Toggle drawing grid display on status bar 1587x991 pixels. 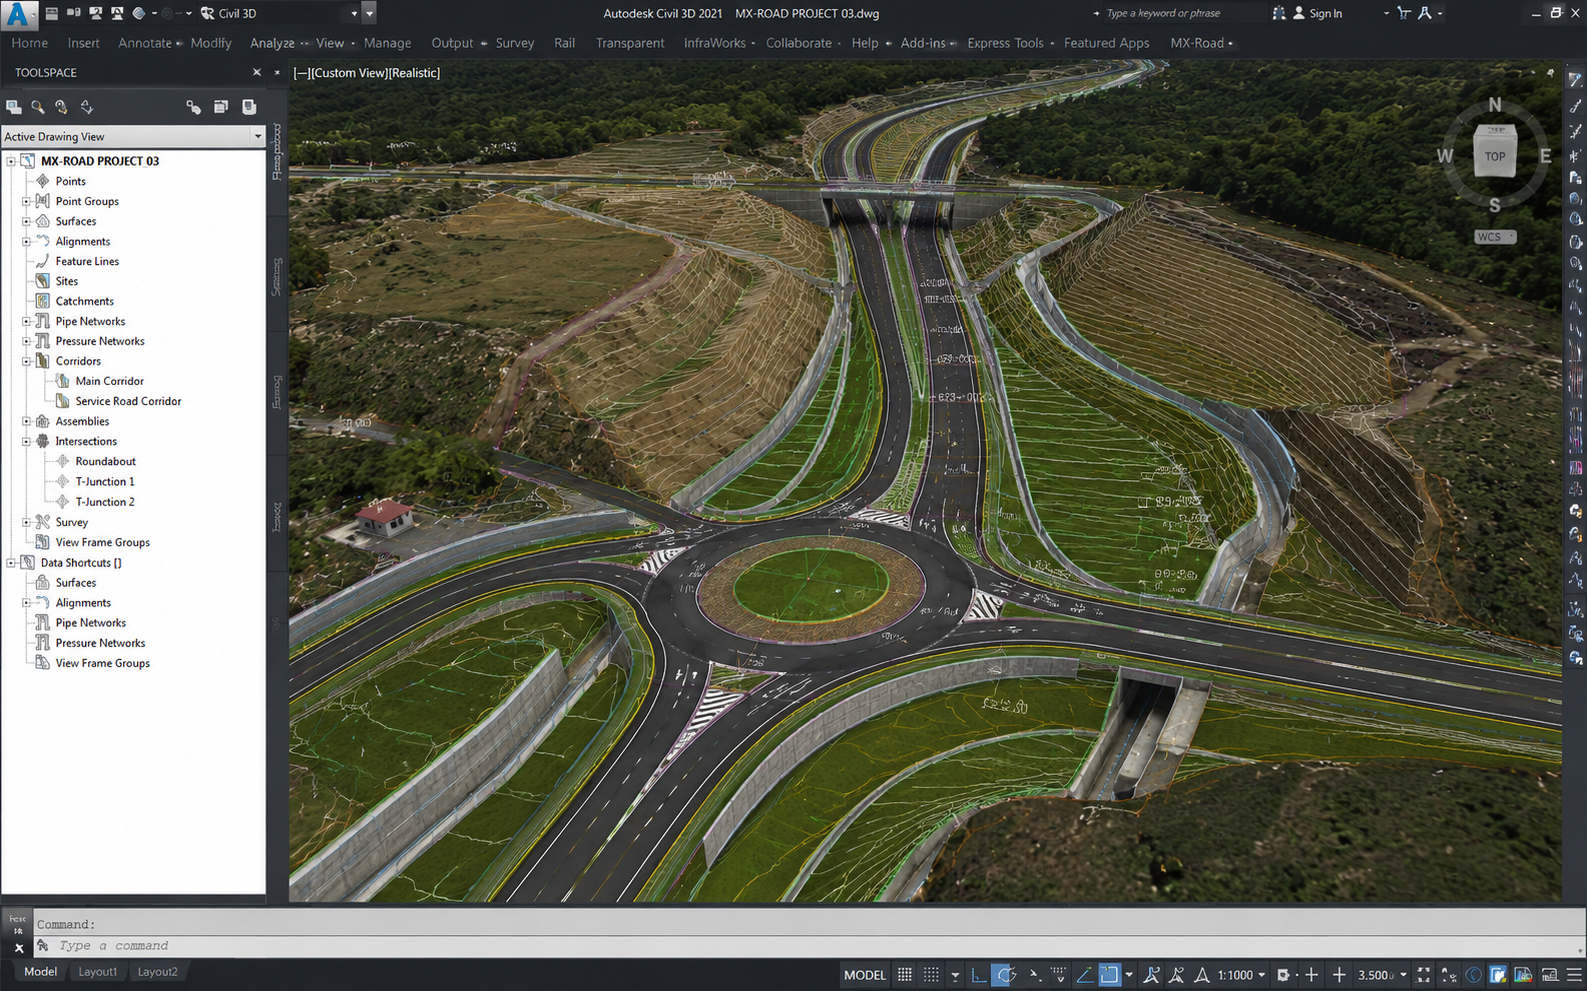(905, 975)
